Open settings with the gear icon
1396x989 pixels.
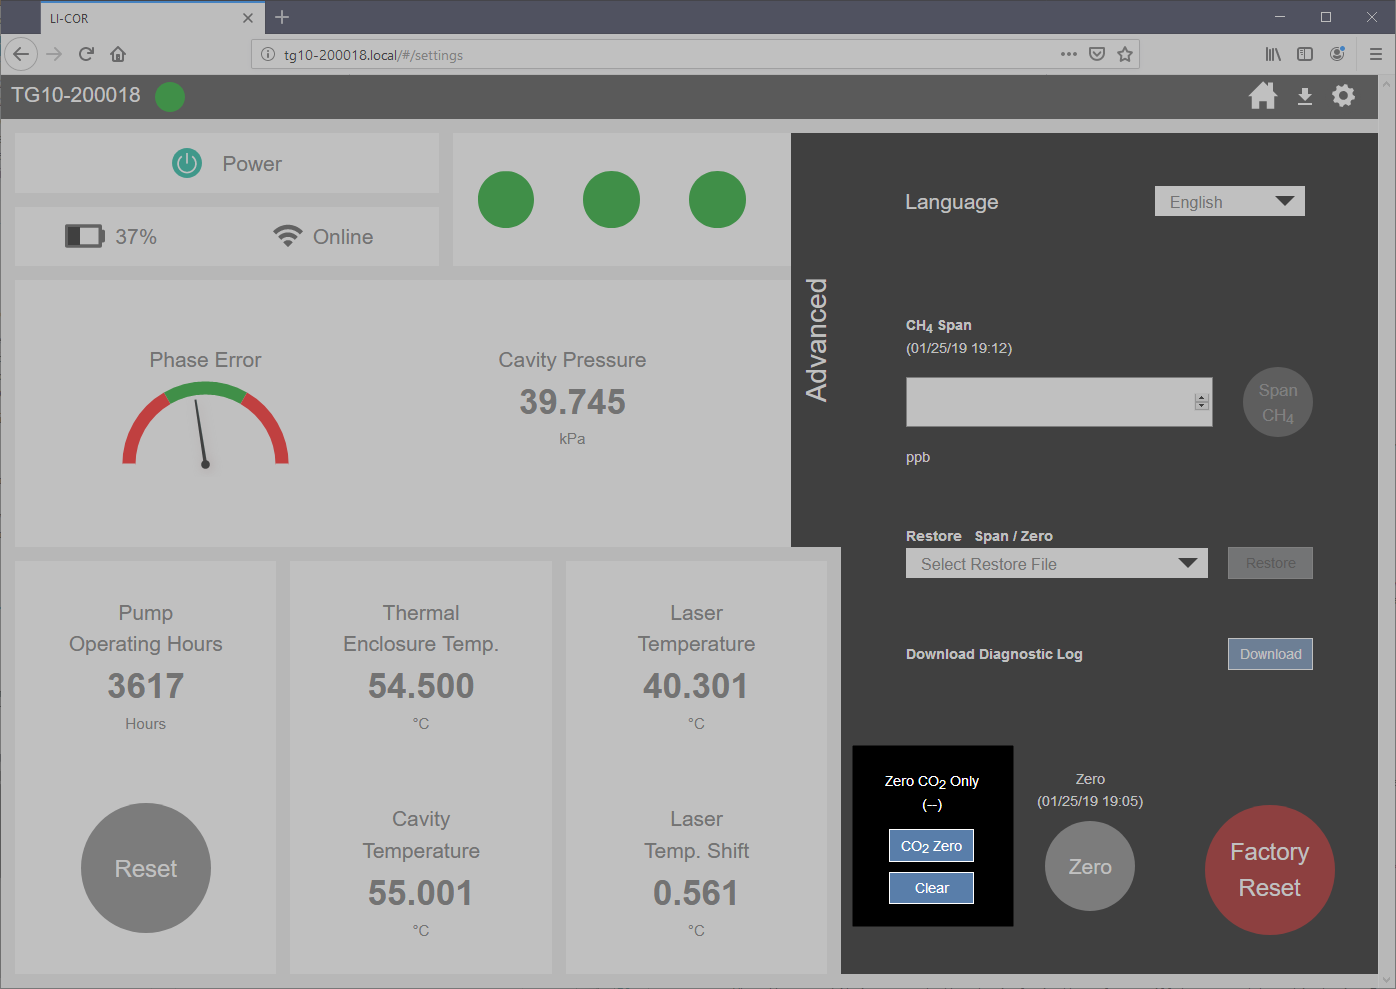point(1343,96)
